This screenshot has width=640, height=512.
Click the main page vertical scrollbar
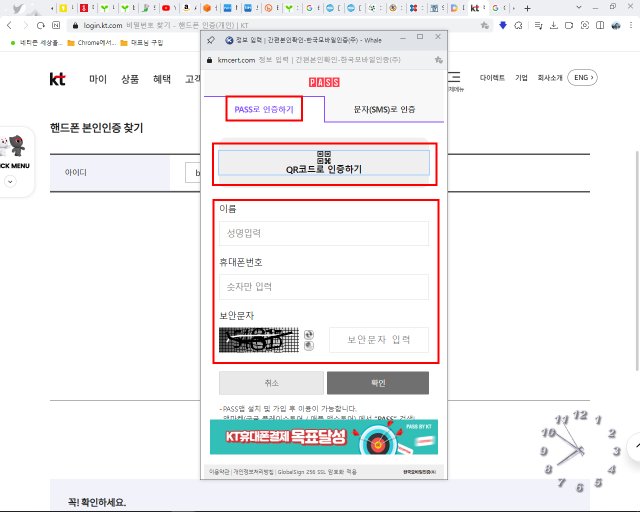click(637, 260)
